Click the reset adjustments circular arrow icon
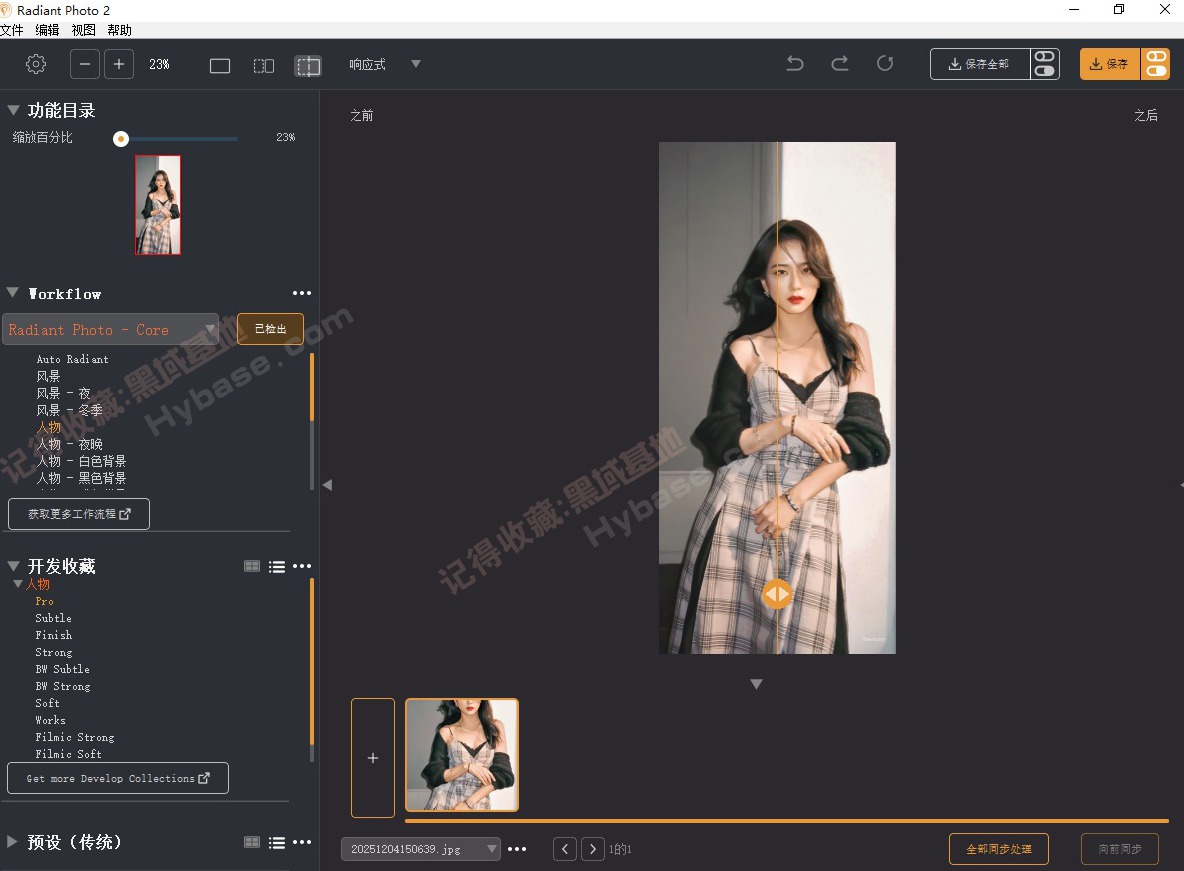The image size is (1184, 871). click(885, 62)
